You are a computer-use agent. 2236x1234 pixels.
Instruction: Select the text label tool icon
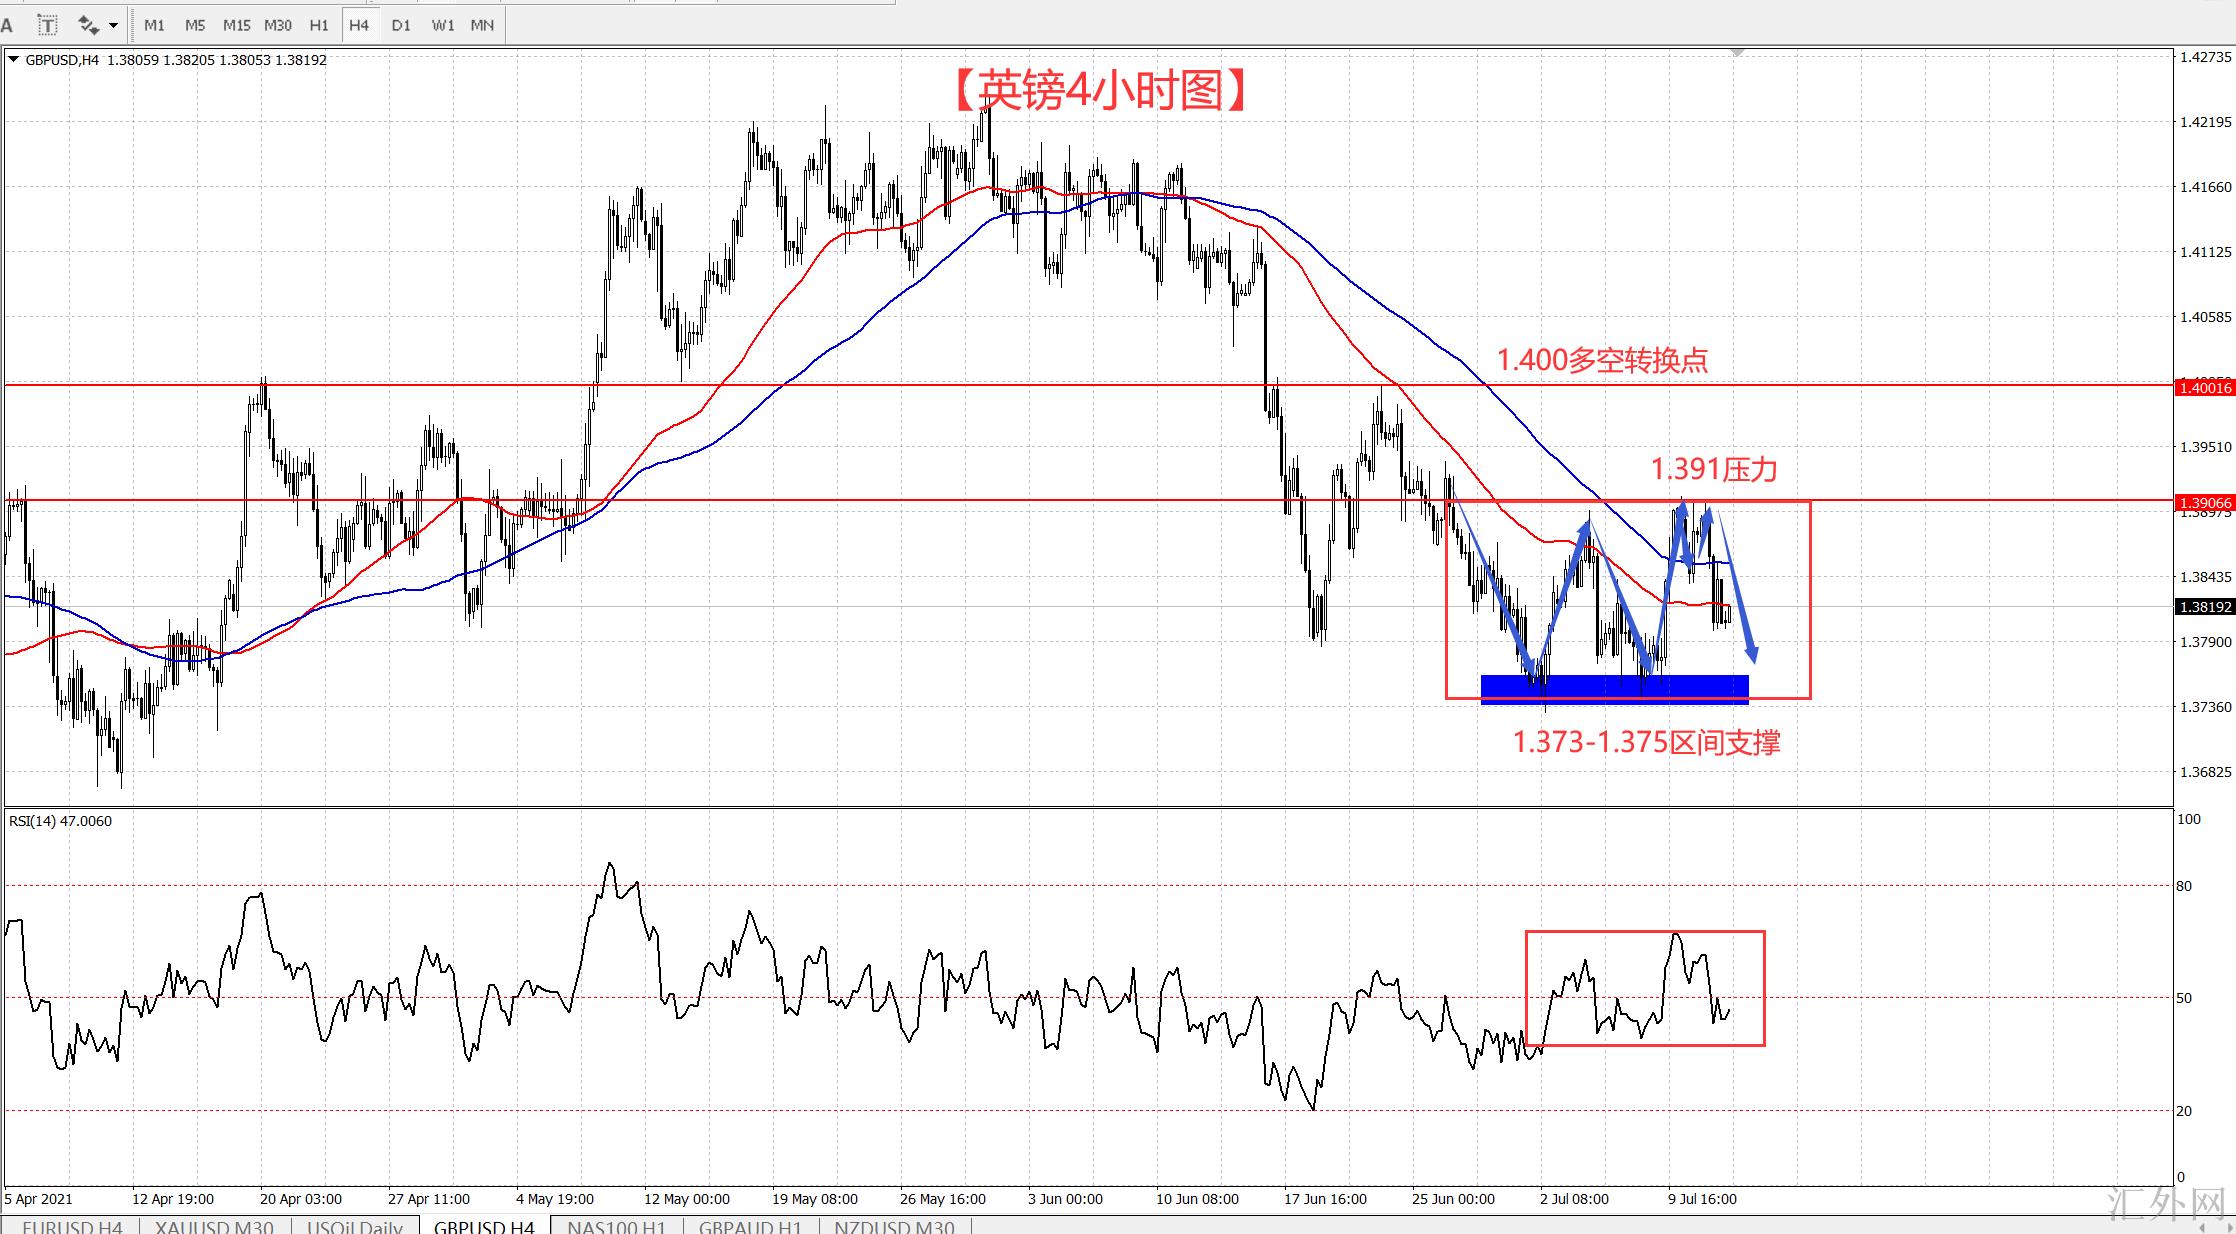tap(47, 25)
